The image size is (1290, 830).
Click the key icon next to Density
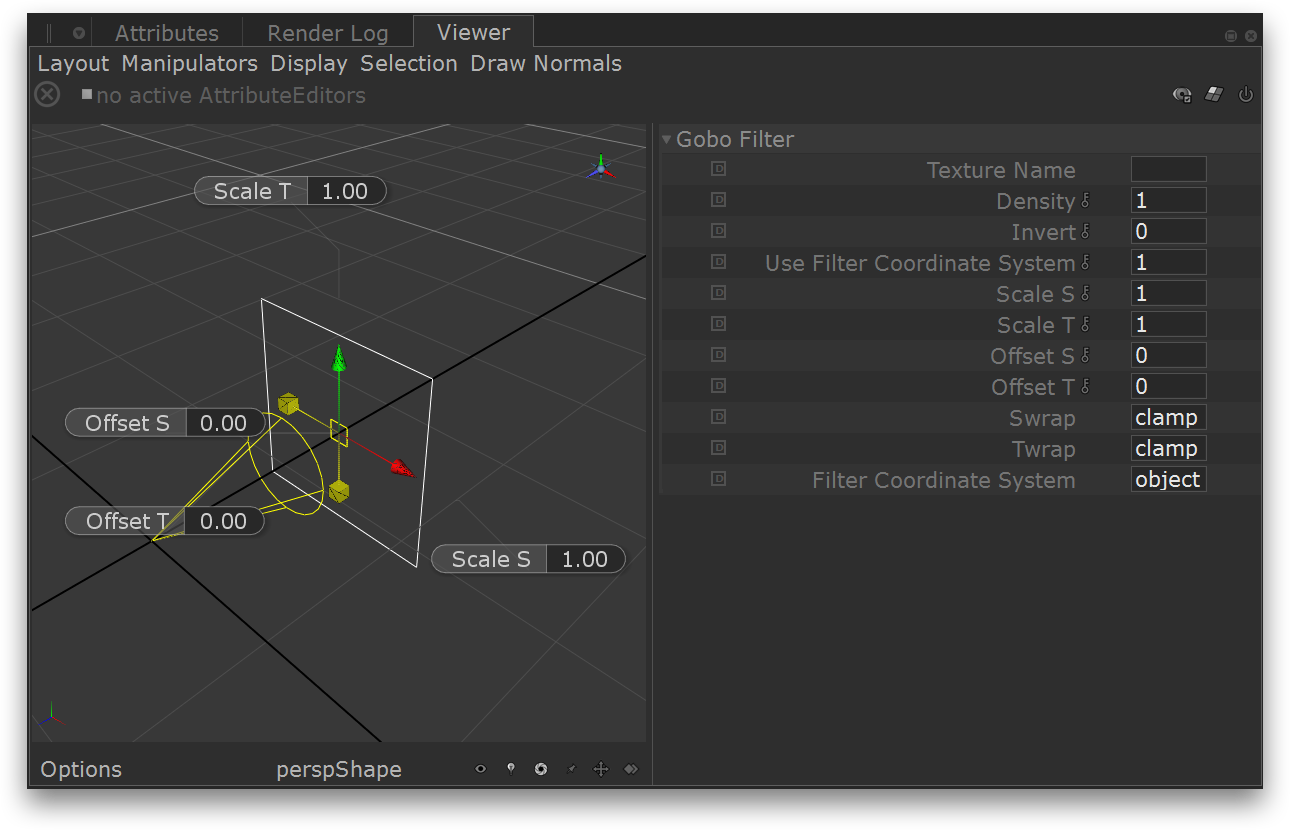1086,201
